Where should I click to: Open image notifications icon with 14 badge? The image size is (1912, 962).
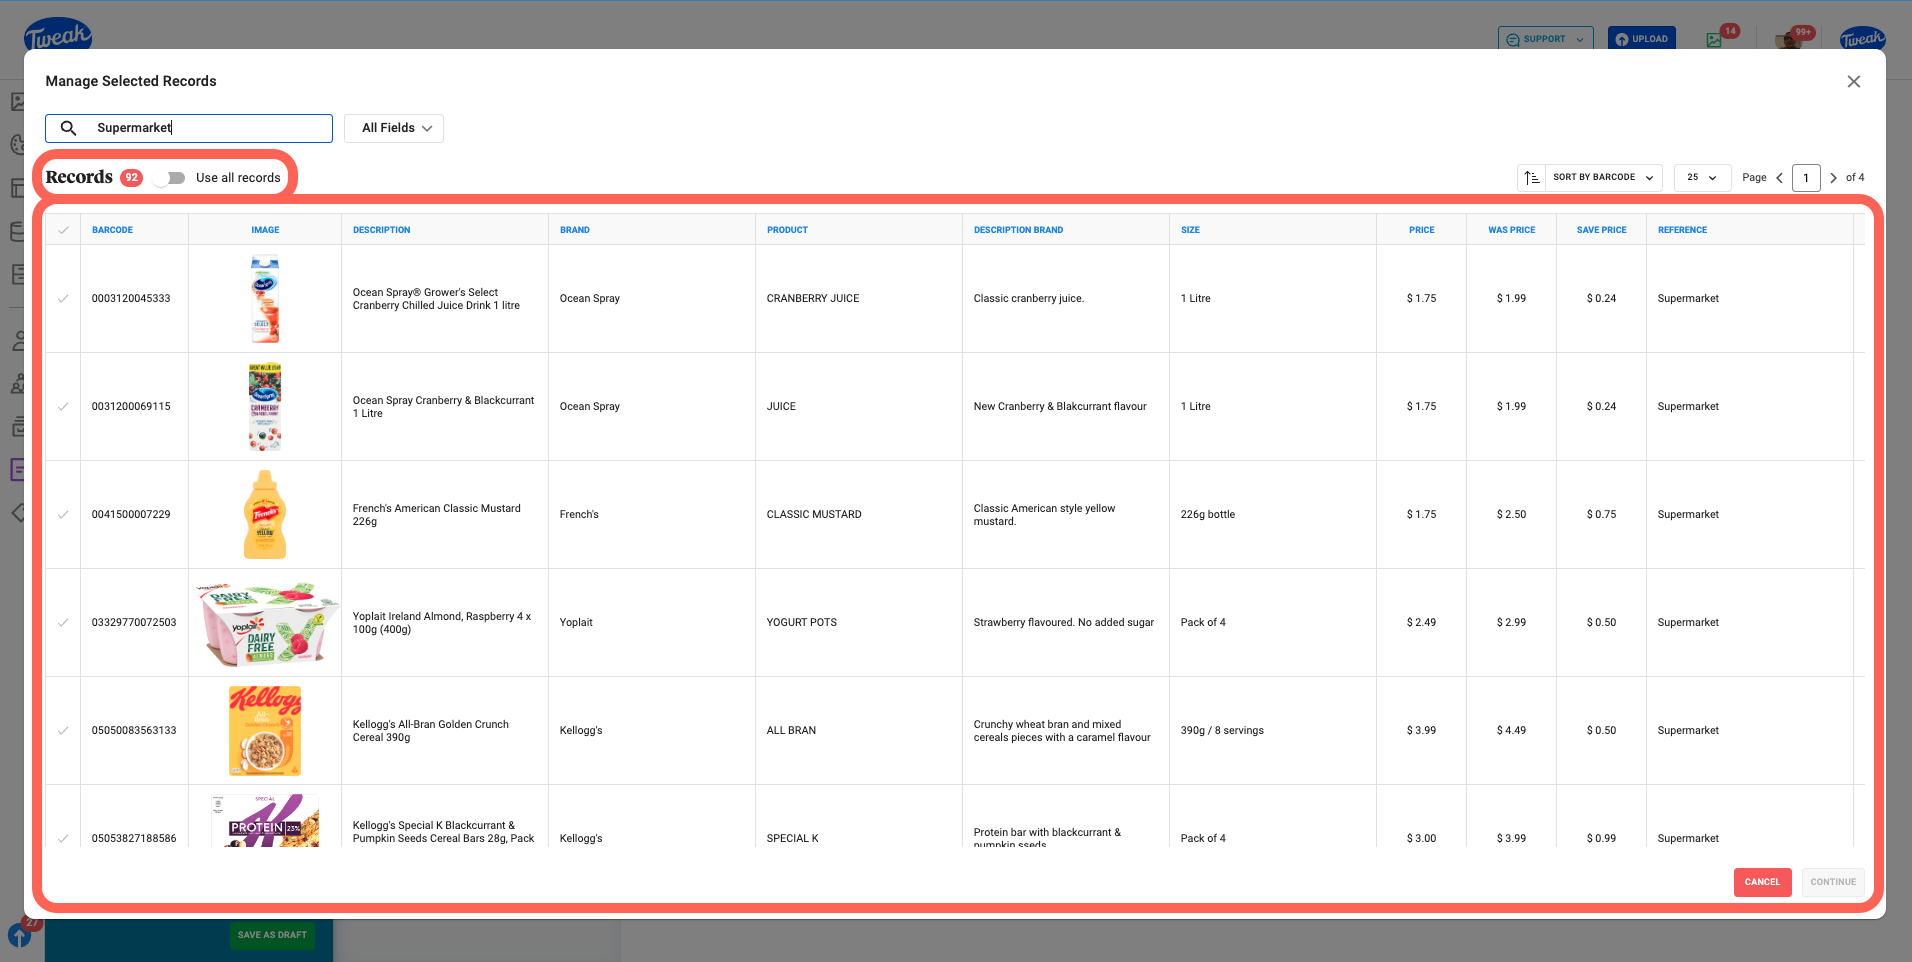[x=1716, y=39]
